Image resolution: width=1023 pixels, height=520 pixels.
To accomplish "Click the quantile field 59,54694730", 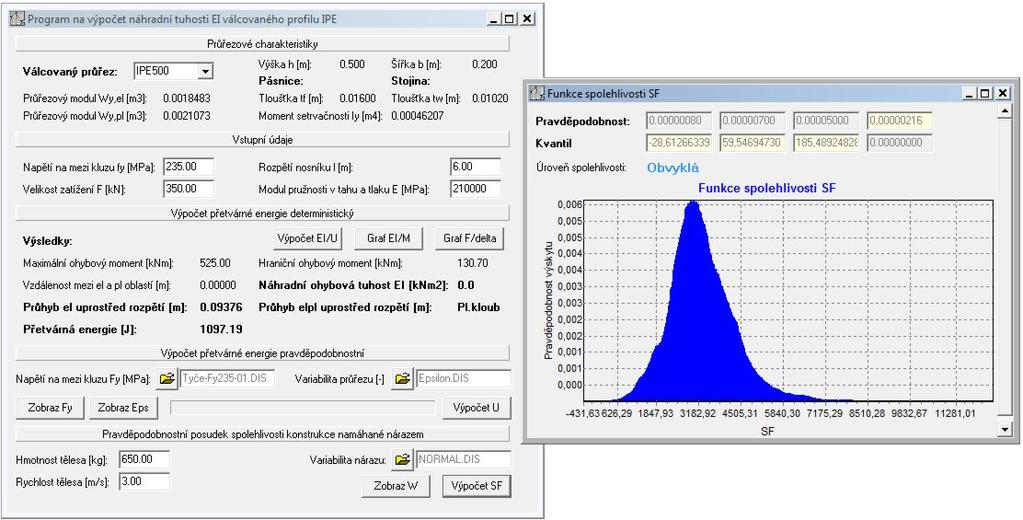I will click(x=753, y=143).
